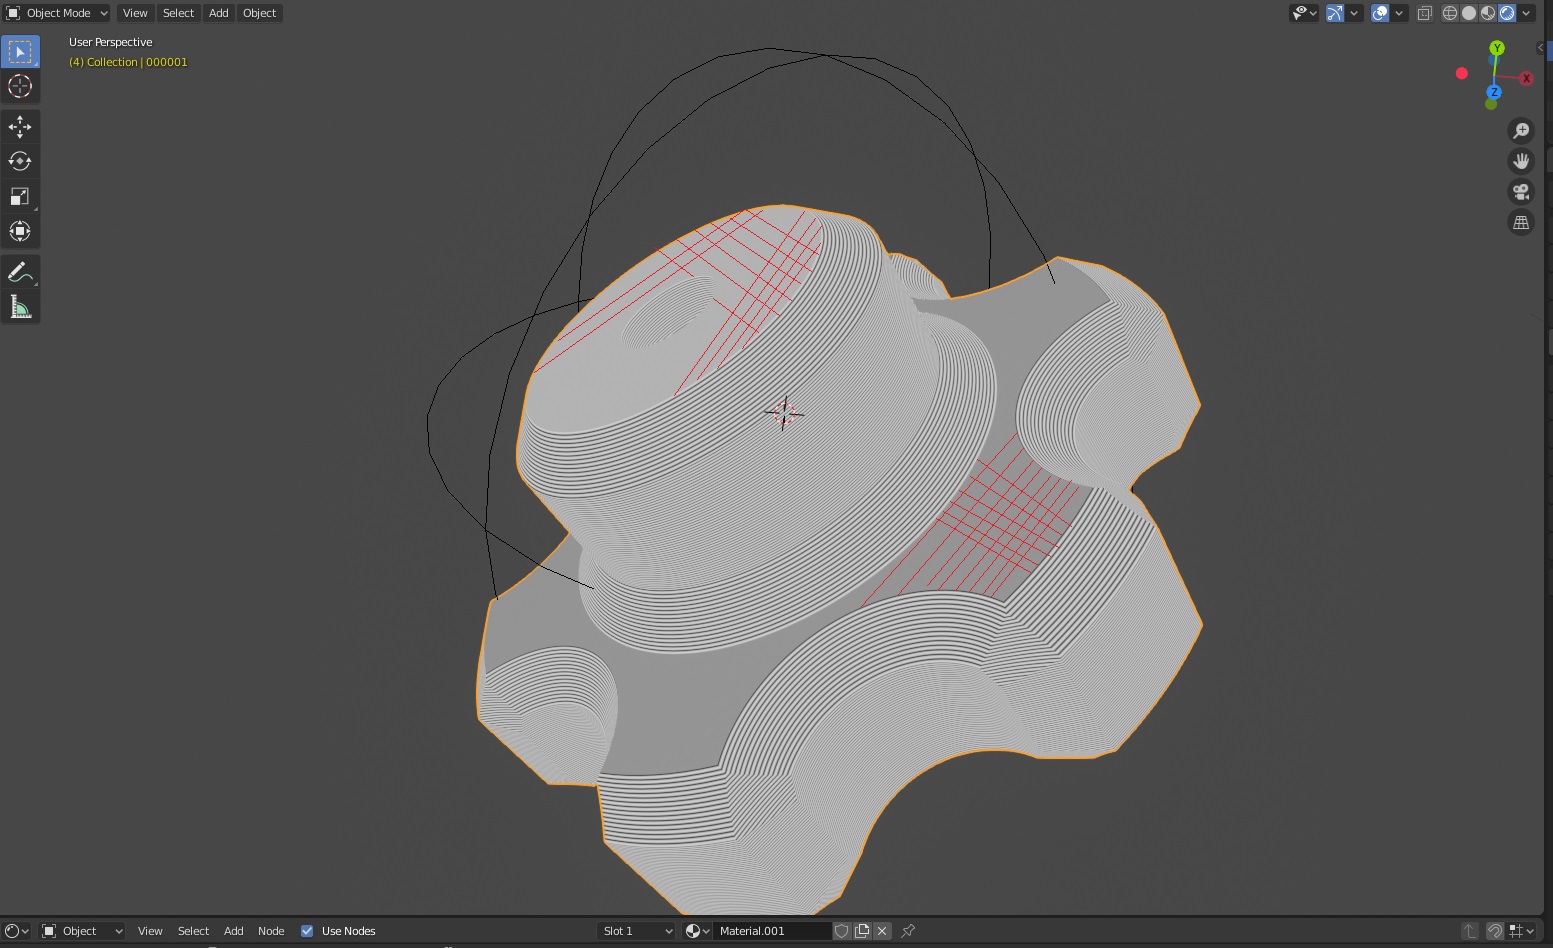1553x948 pixels.
Task: Open the shader type Object dropdown
Action: point(82,931)
